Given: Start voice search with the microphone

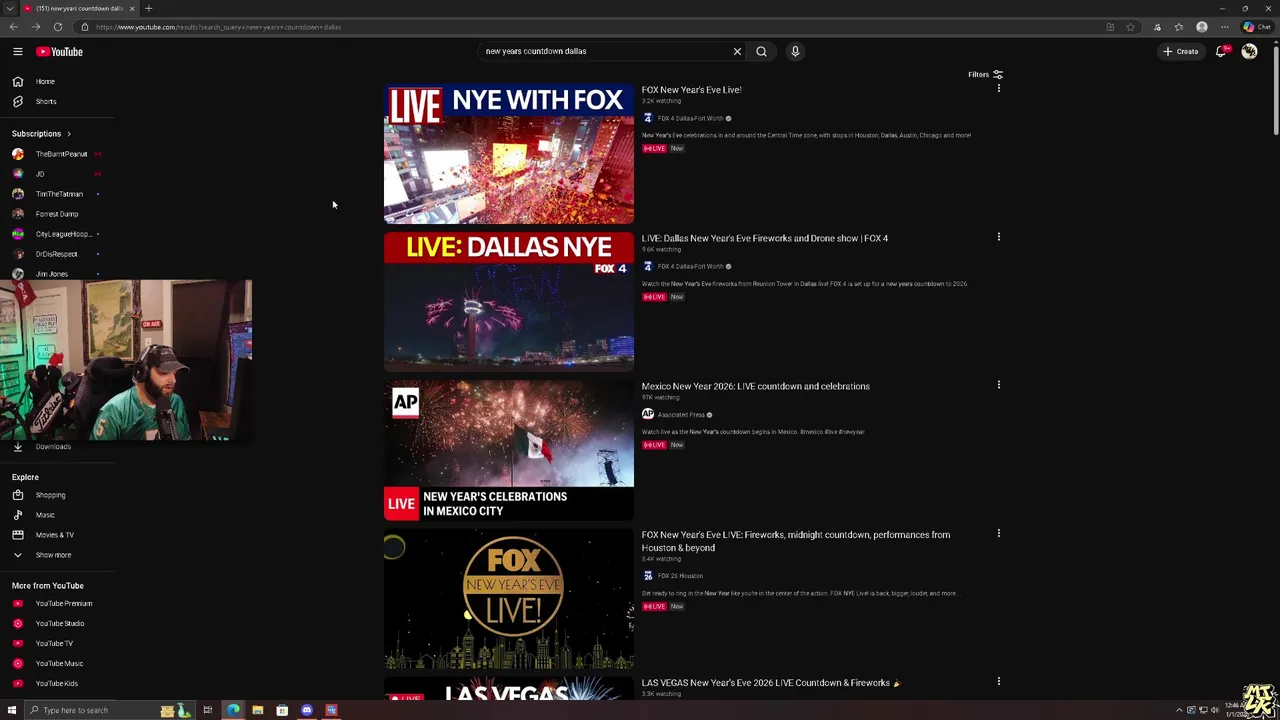Looking at the screenshot, I should pos(795,51).
